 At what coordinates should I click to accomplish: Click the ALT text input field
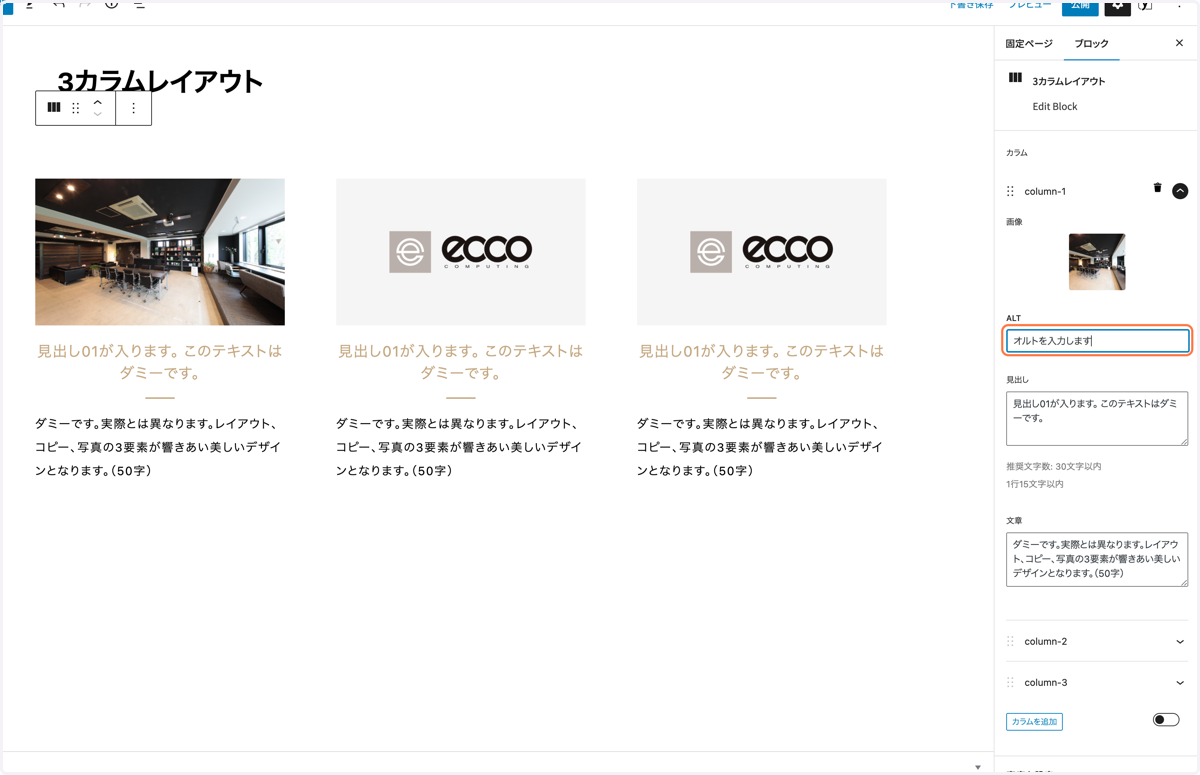click(1097, 341)
